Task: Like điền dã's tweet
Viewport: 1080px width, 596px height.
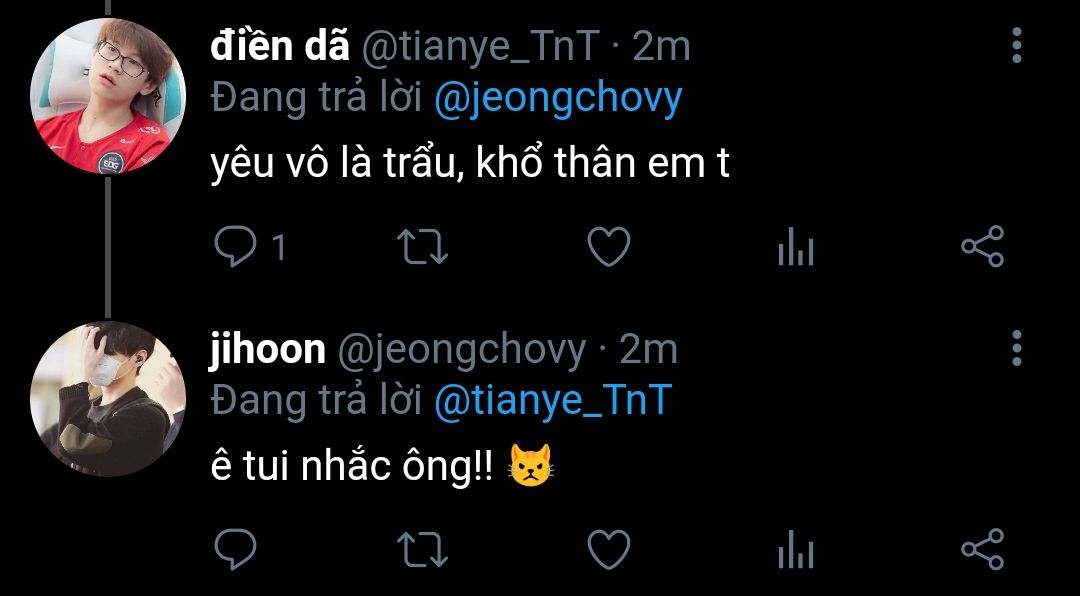Action: (x=608, y=247)
